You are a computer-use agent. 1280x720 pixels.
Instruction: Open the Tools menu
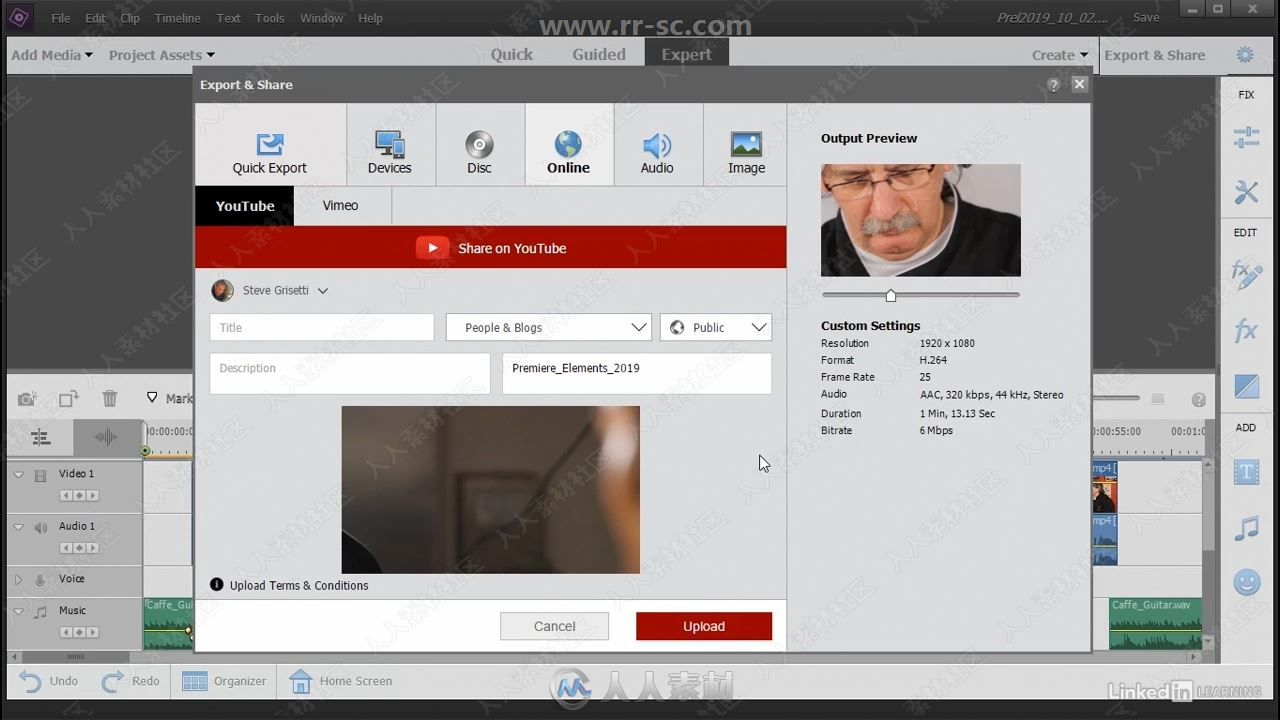pyautogui.click(x=270, y=18)
